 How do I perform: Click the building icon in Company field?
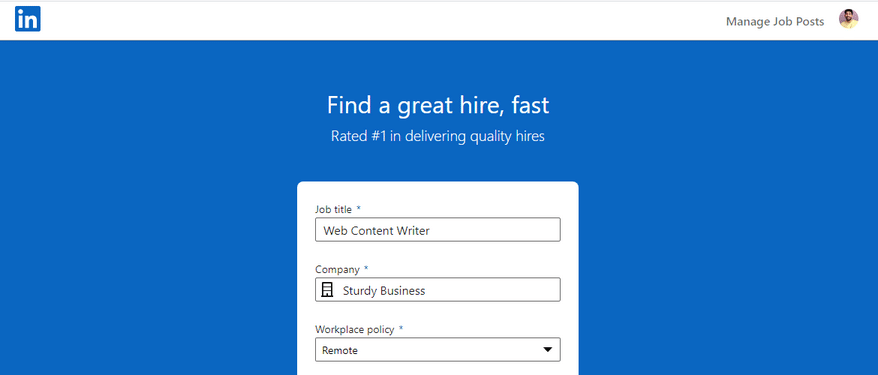point(327,290)
